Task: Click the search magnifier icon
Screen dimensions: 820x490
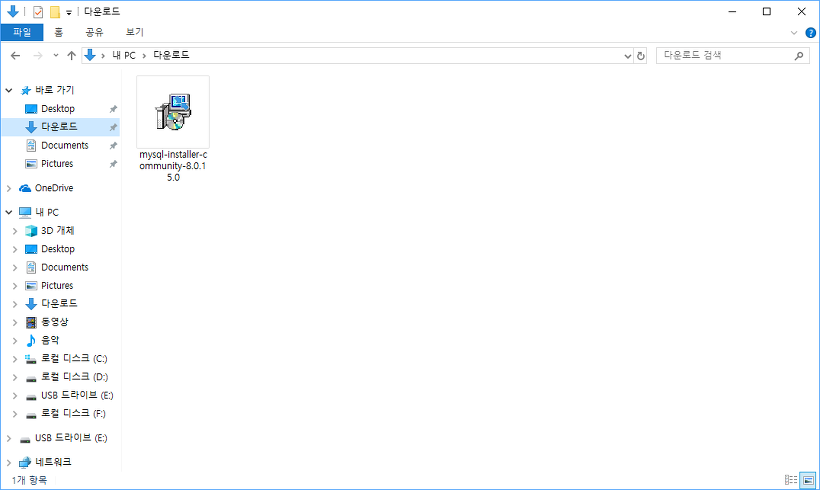Action: 799,55
